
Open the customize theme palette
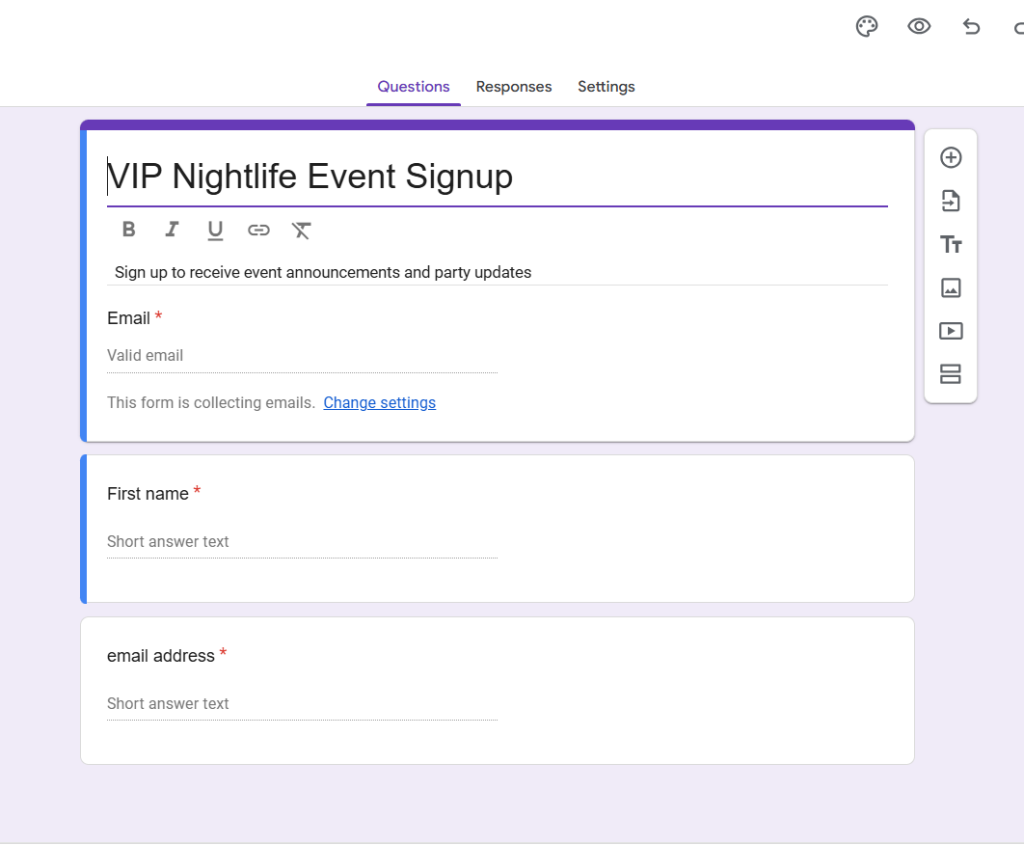pyautogui.click(x=867, y=27)
